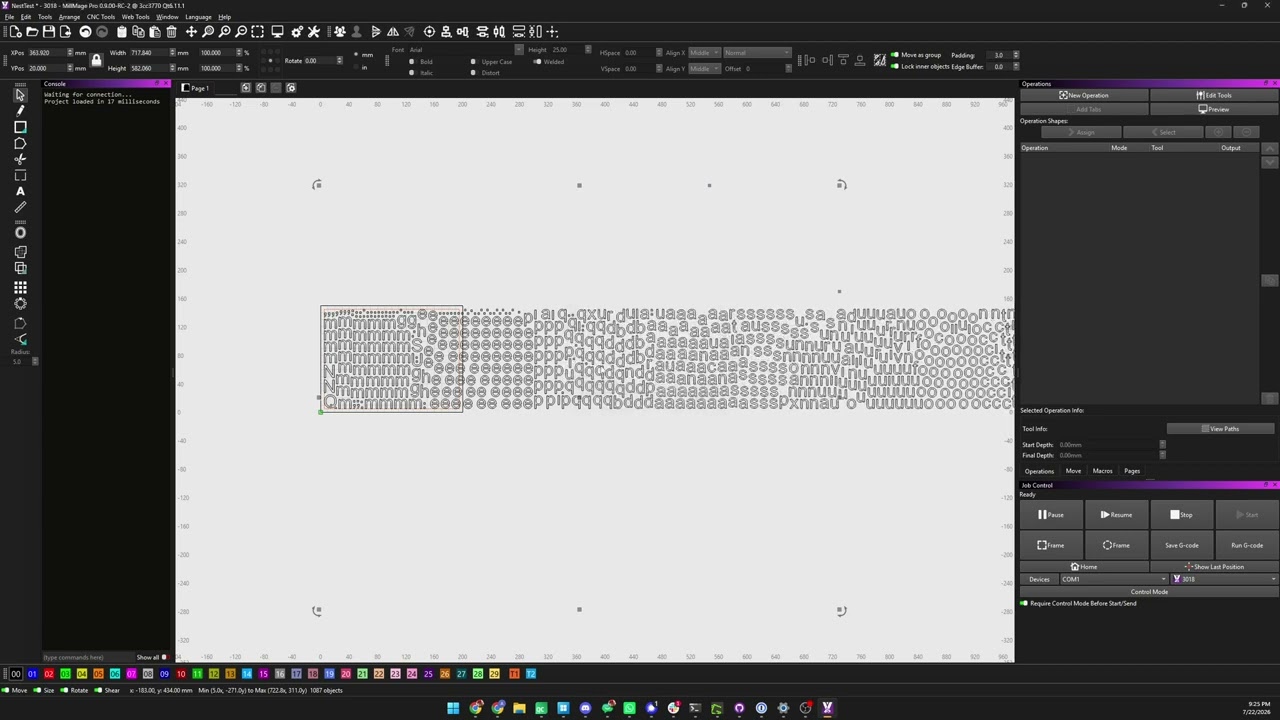Disable Move as group toggle
1280x720 pixels.
tap(895, 55)
